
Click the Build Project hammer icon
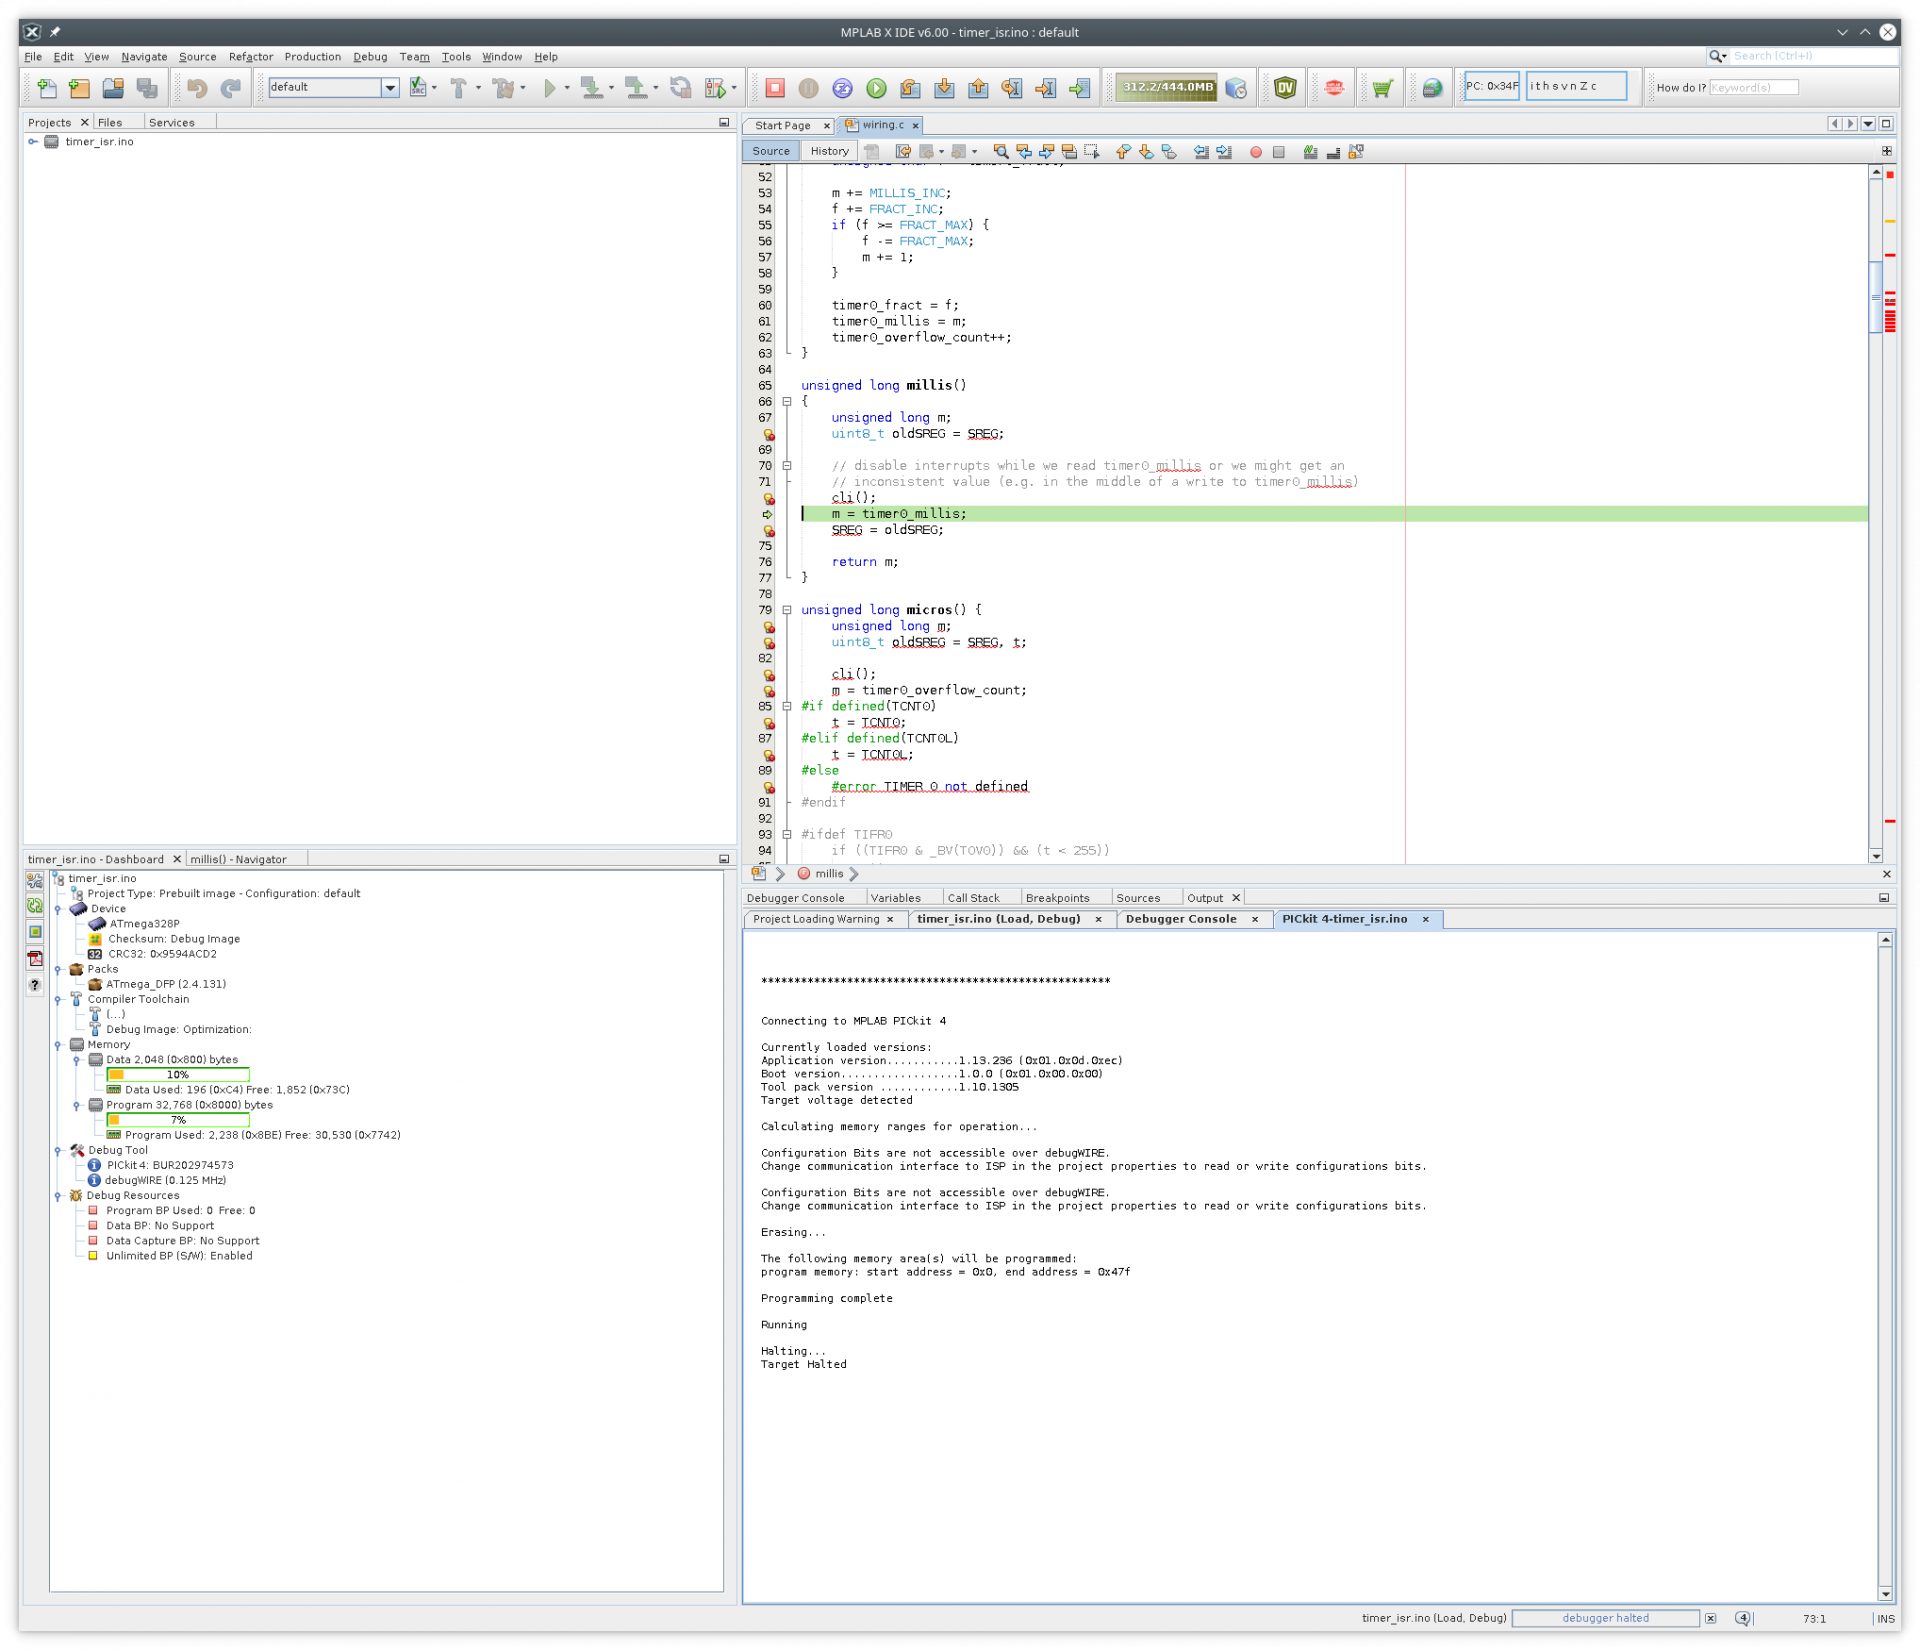[x=458, y=88]
